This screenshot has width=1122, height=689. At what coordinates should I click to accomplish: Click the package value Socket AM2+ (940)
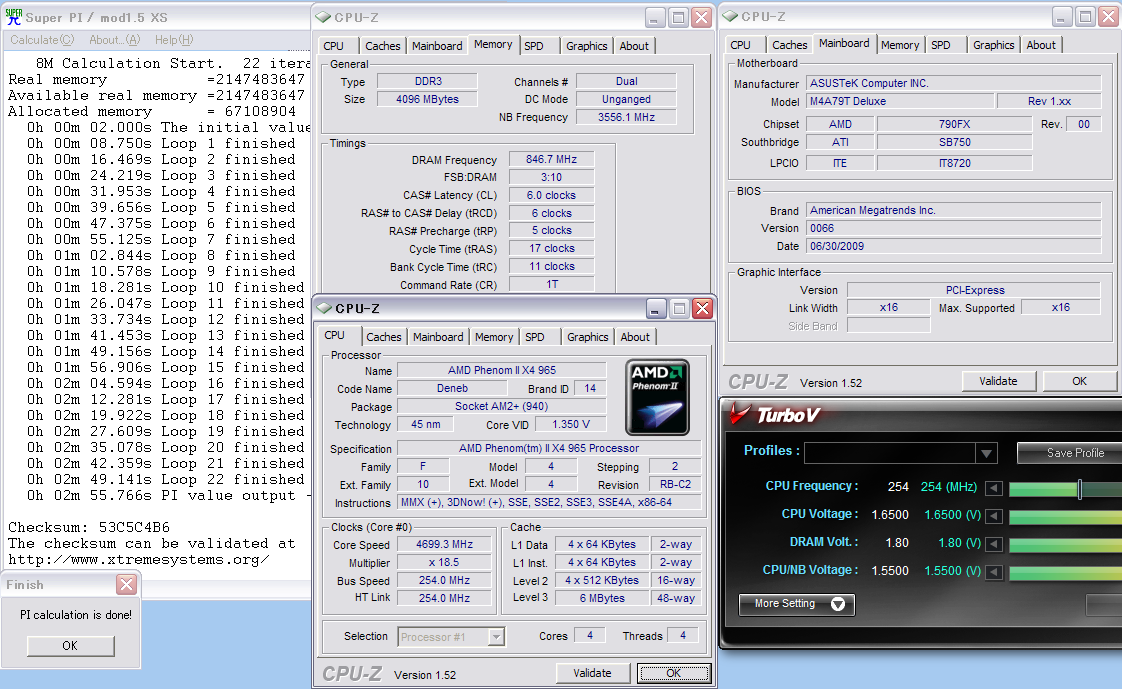coord(502,406)
